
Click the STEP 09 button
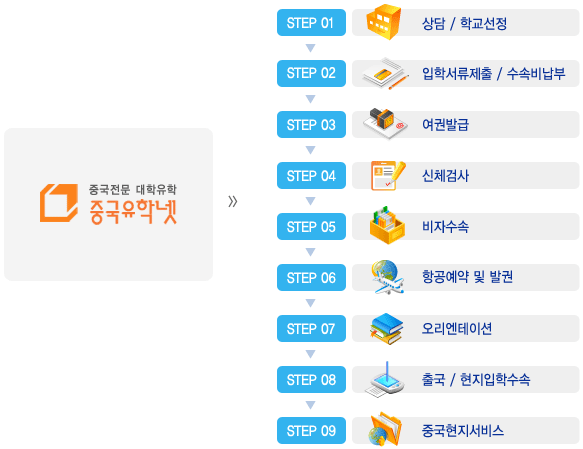point(311,430)
